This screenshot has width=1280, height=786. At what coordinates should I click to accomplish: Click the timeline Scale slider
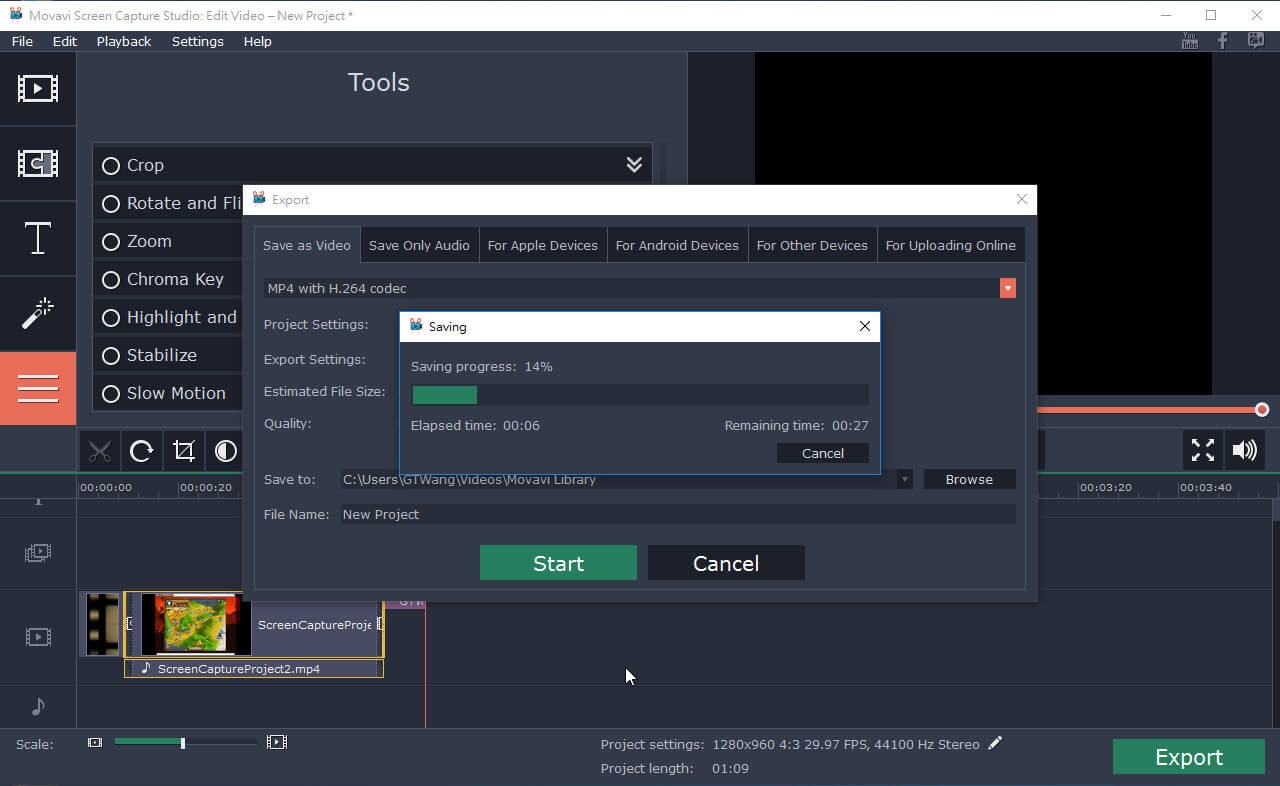click(x=182, y=743)
